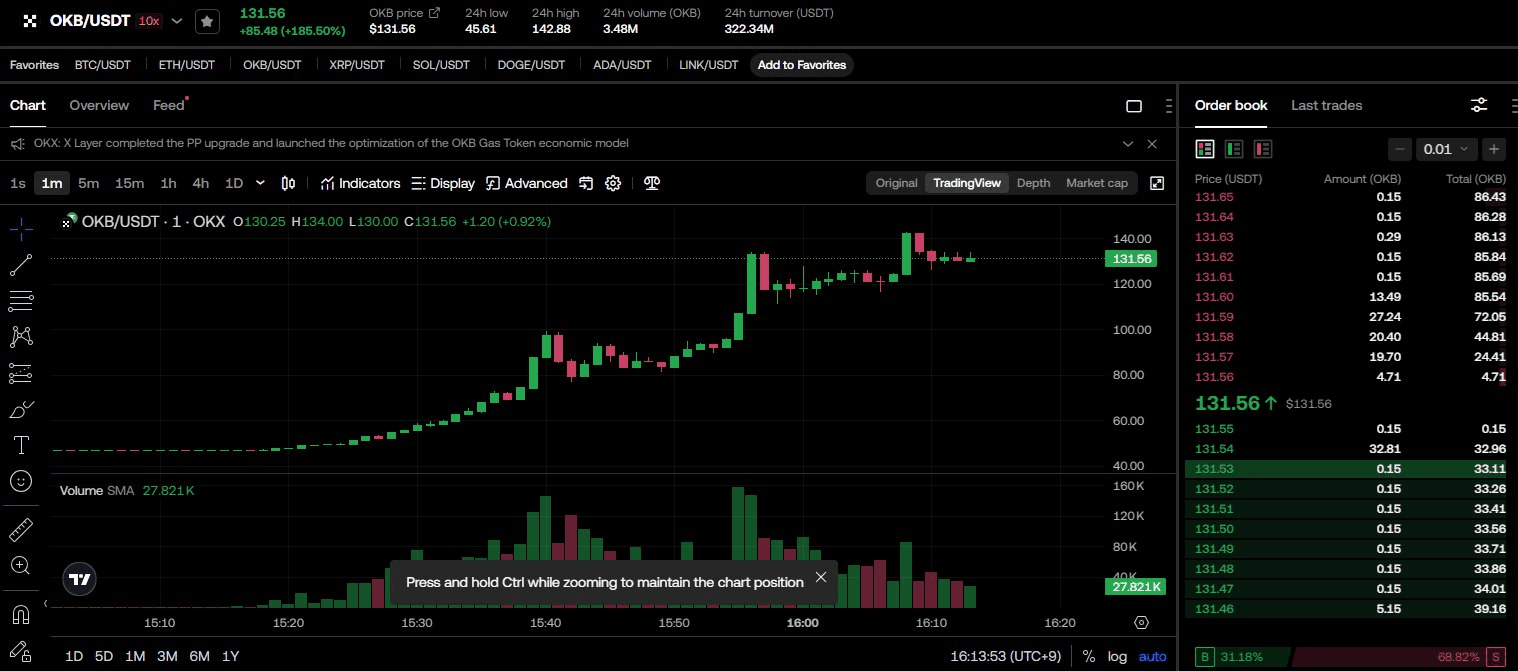Open the Fibonacci retracement lines tool
Image resolution: width=1518 pixels, height=671 pixels.
pos(21,301)
